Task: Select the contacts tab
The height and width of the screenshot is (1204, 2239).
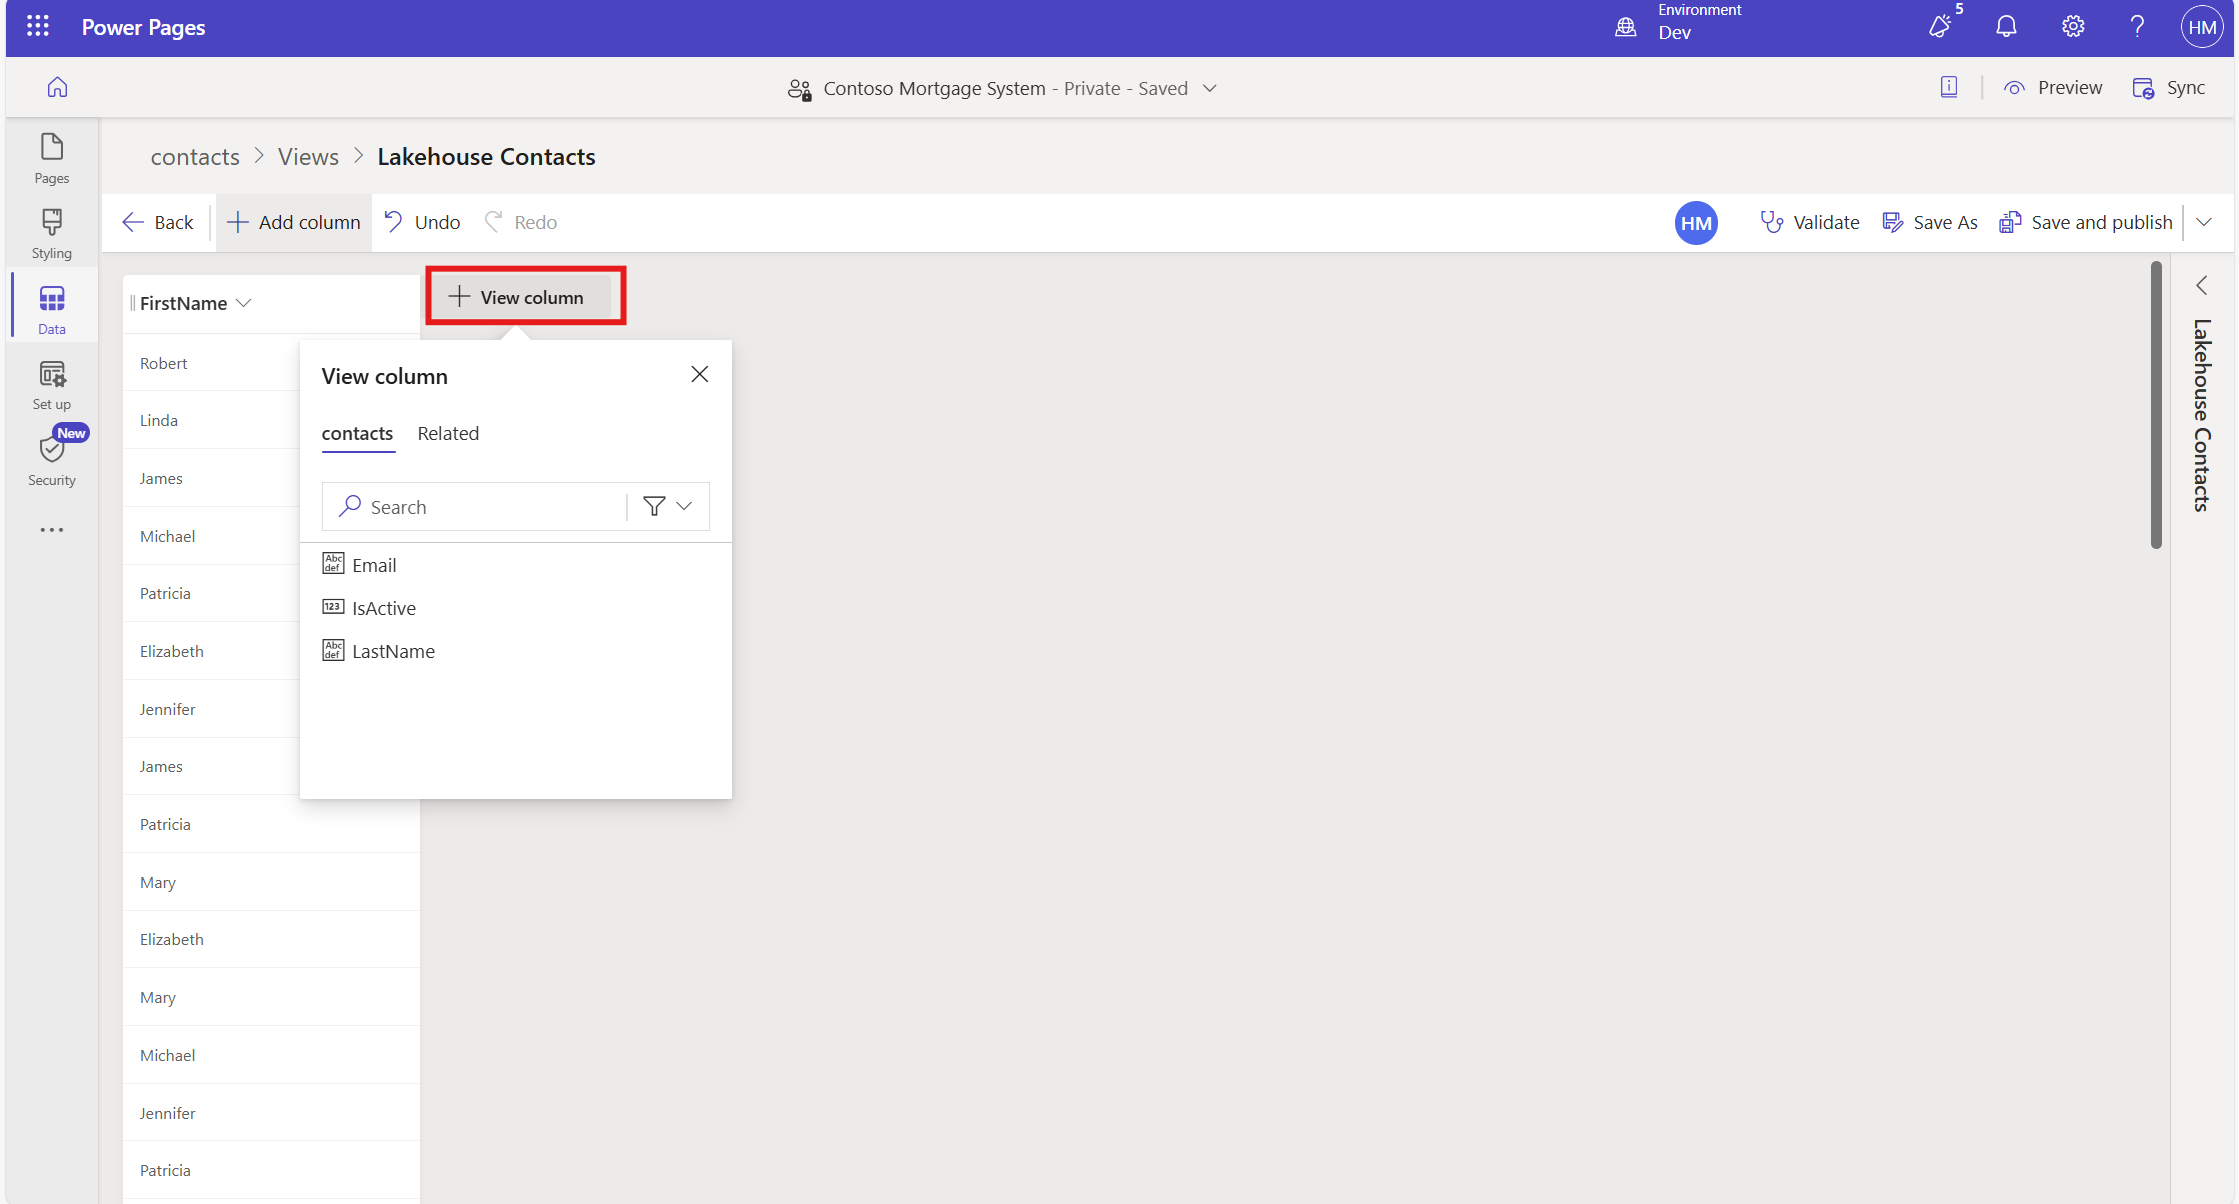Action: [357, 433]
